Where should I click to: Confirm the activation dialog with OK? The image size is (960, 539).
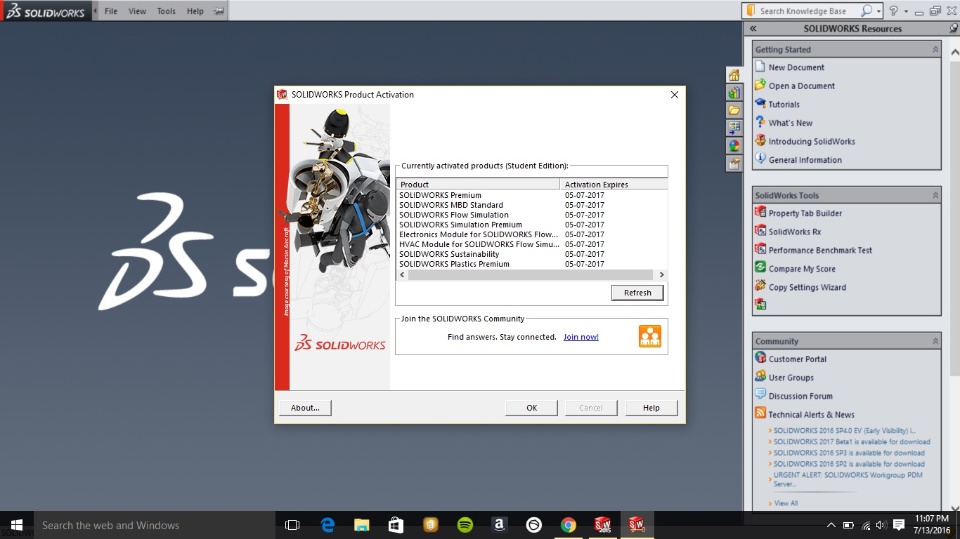pyautogui.click(x=531, y=408)
